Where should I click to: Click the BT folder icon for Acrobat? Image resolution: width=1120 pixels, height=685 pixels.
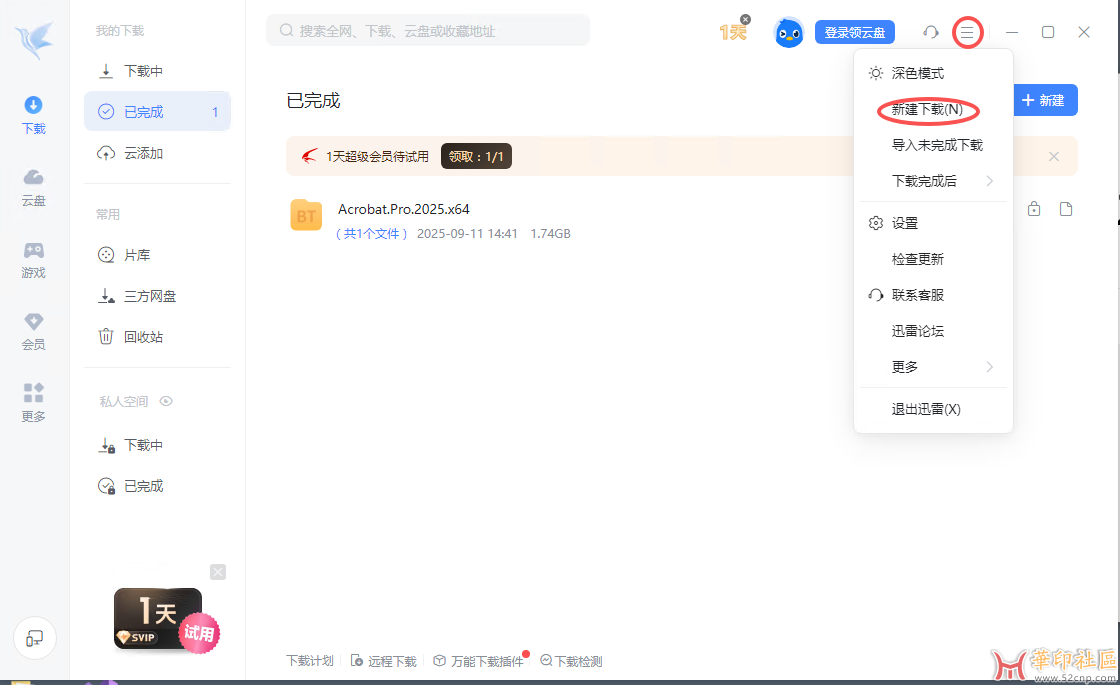click(306, 215)
